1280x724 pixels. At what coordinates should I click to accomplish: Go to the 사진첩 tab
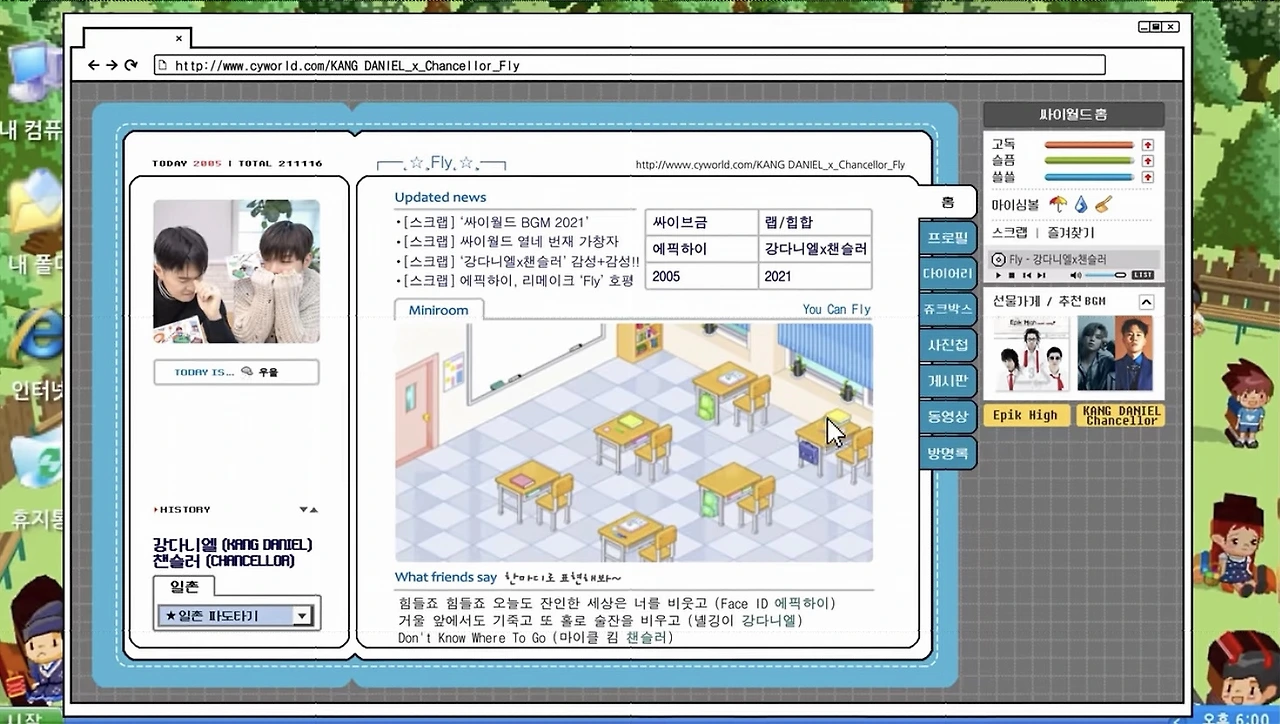coord(947,345)
